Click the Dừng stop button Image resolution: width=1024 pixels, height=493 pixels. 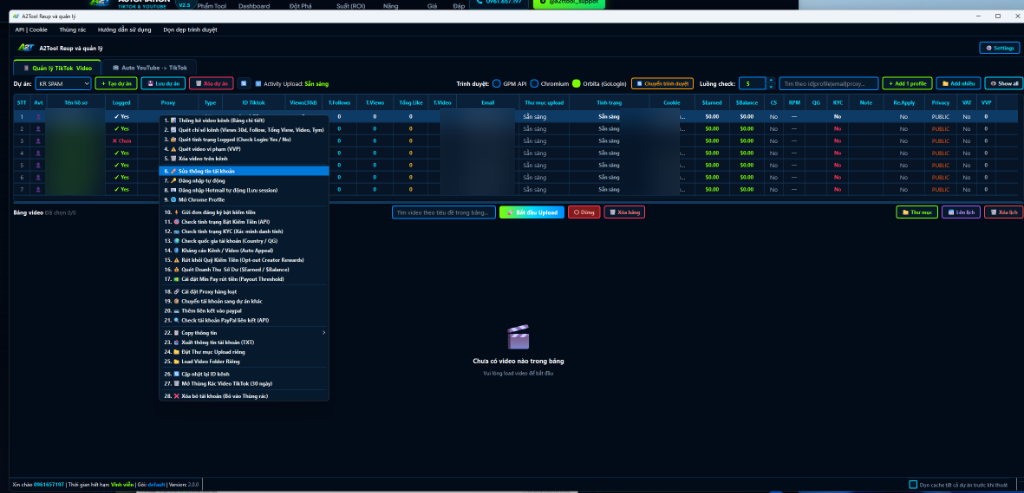[584, 212]
